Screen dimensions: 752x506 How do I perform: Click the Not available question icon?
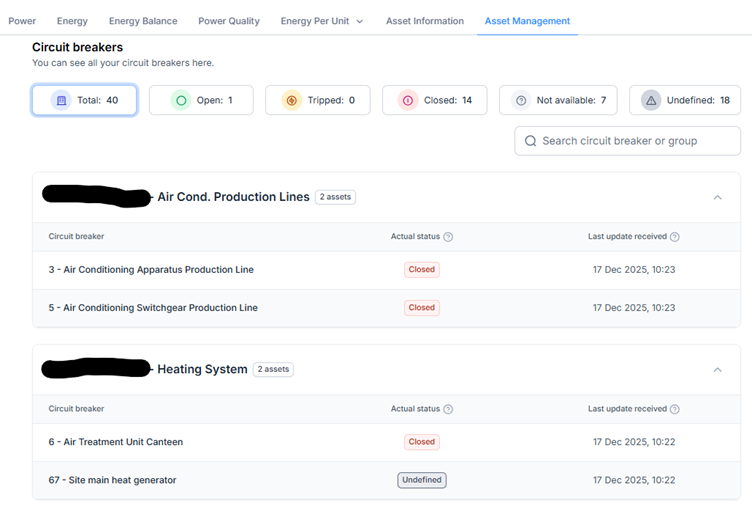[x=520, y=100]
